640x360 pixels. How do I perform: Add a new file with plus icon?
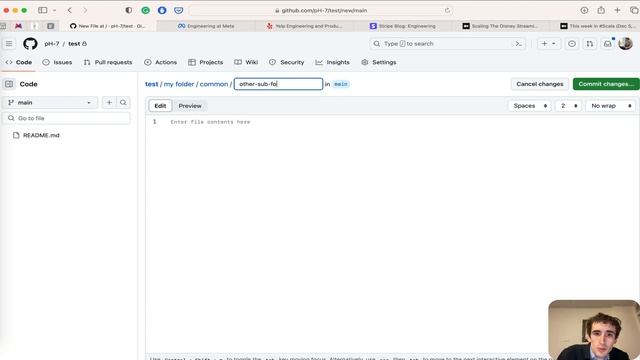[109, 102]
